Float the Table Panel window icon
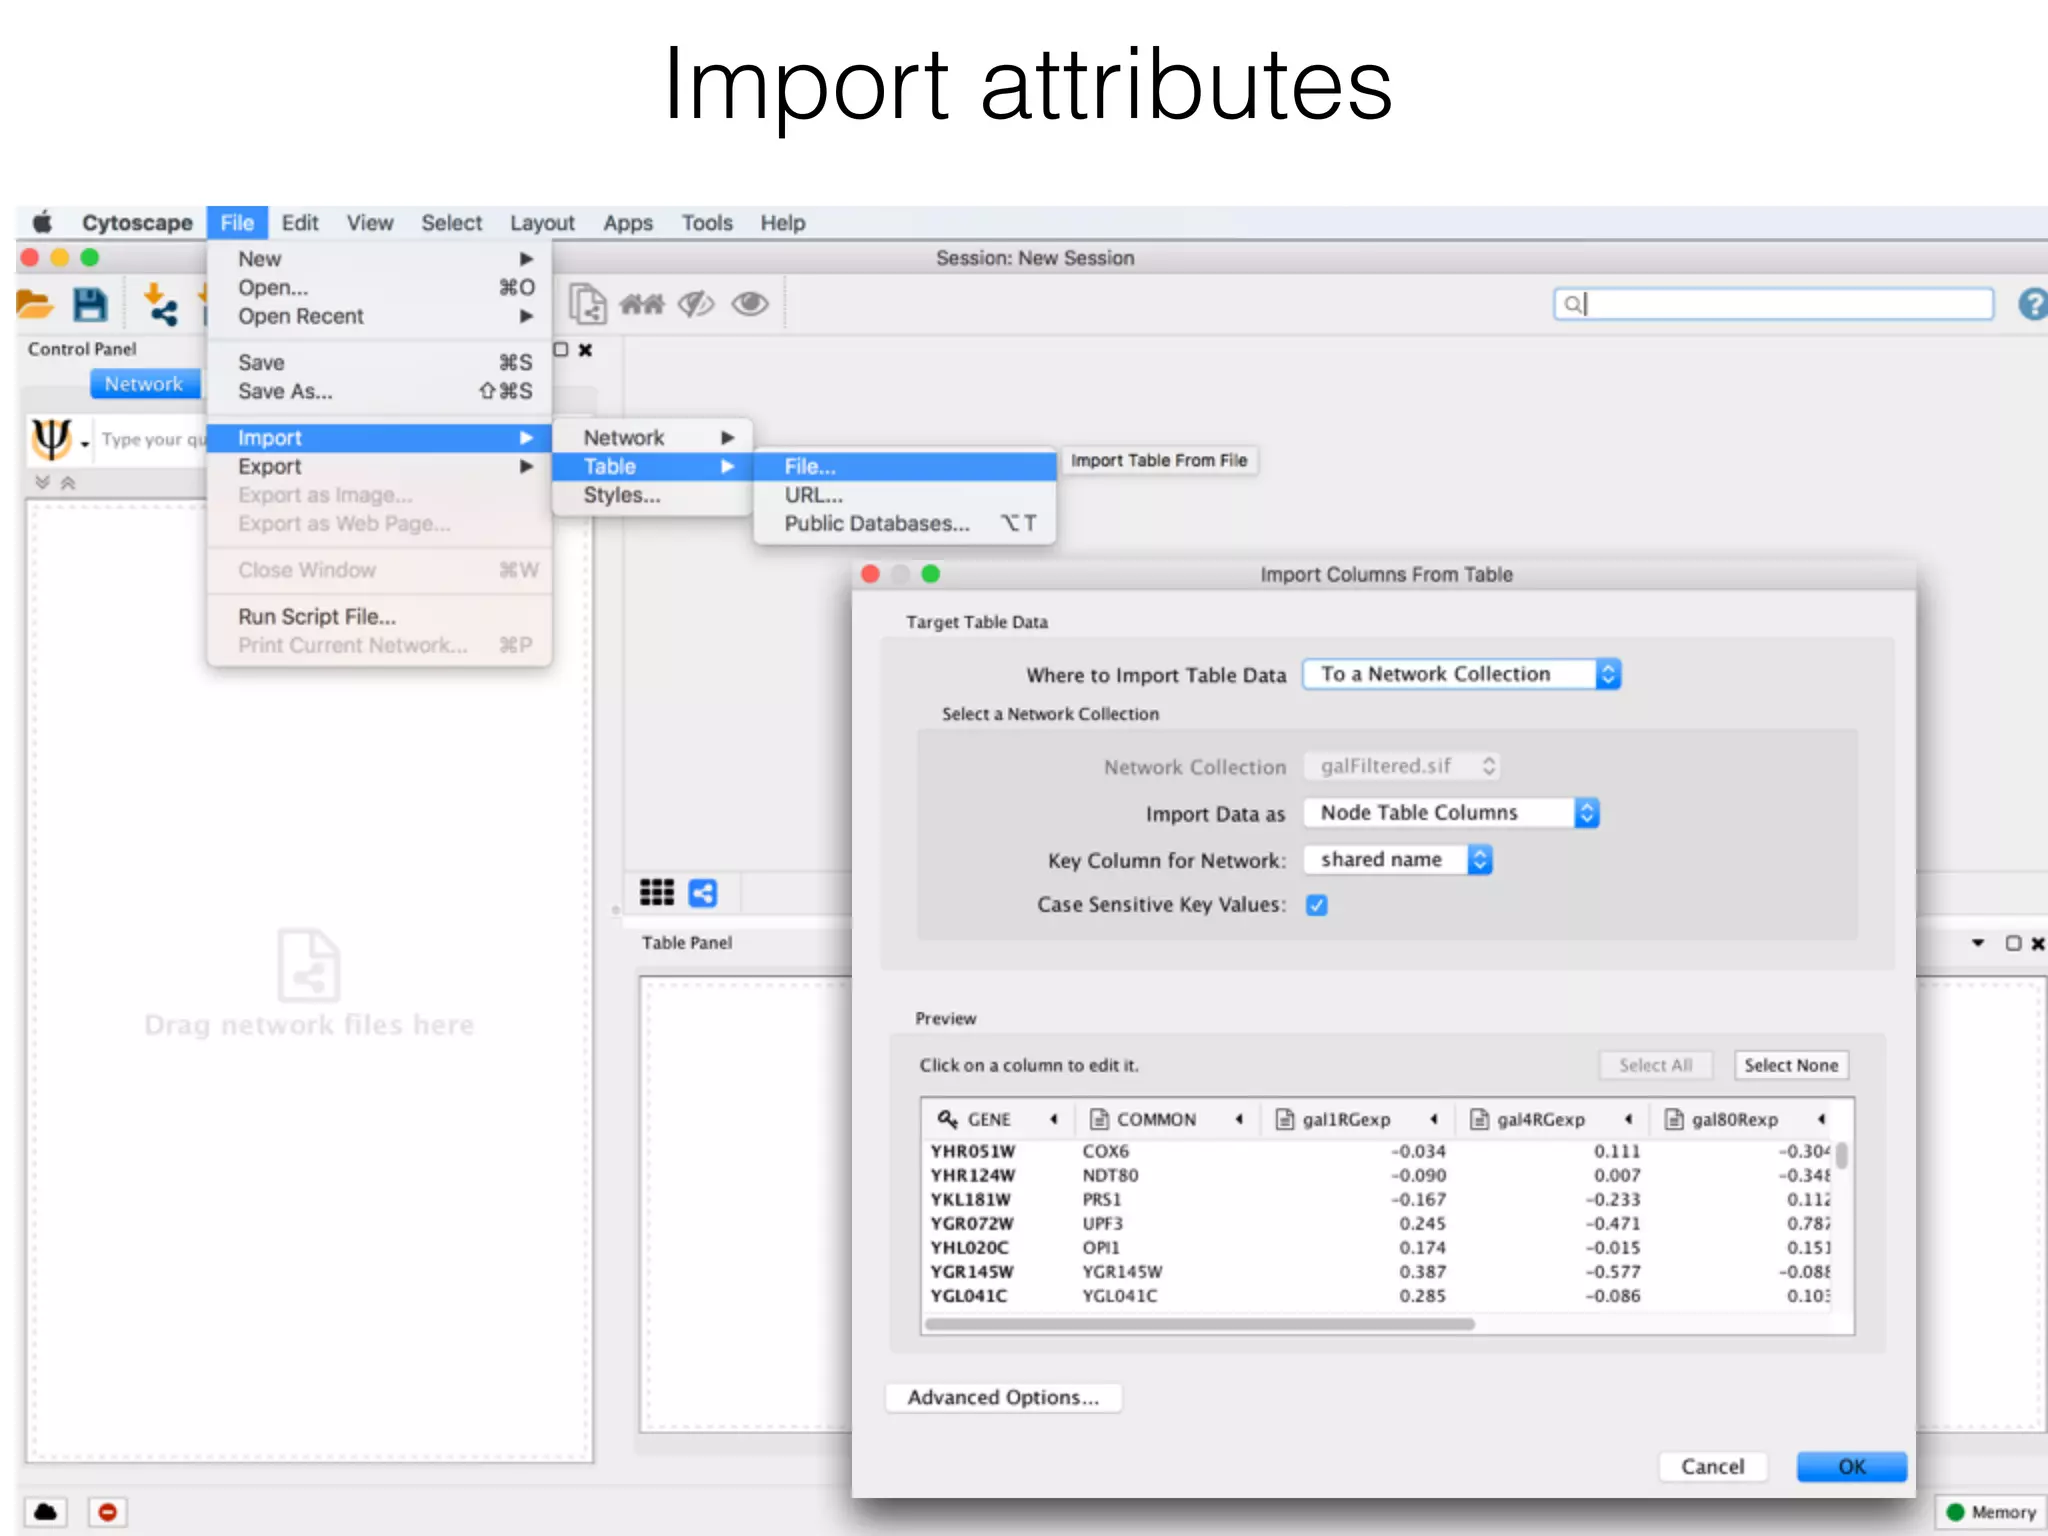 2013,943
